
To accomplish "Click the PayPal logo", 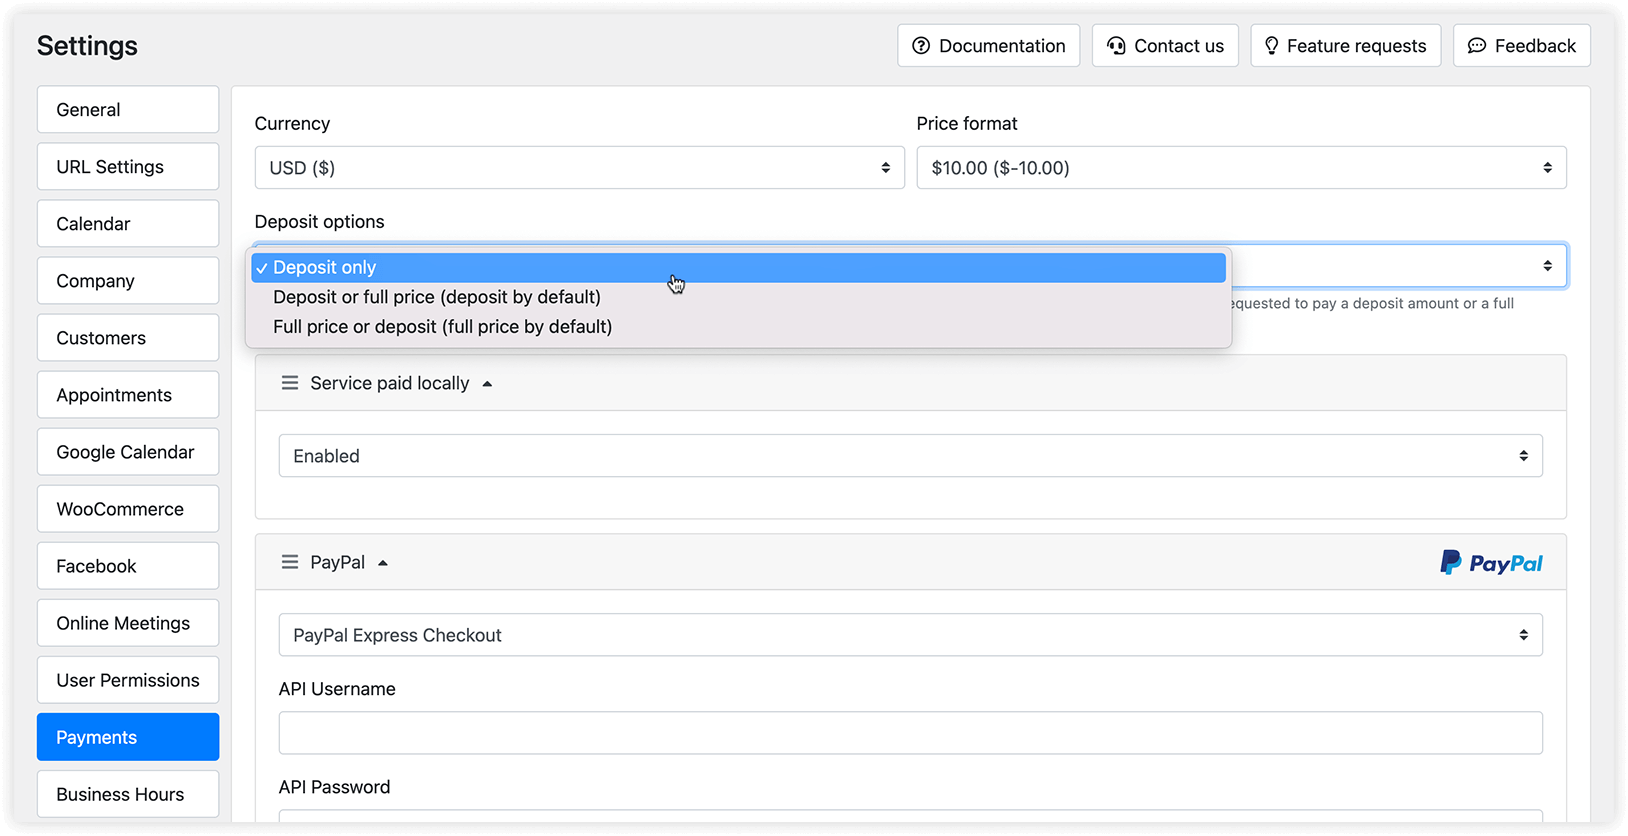I will 1491,563.
